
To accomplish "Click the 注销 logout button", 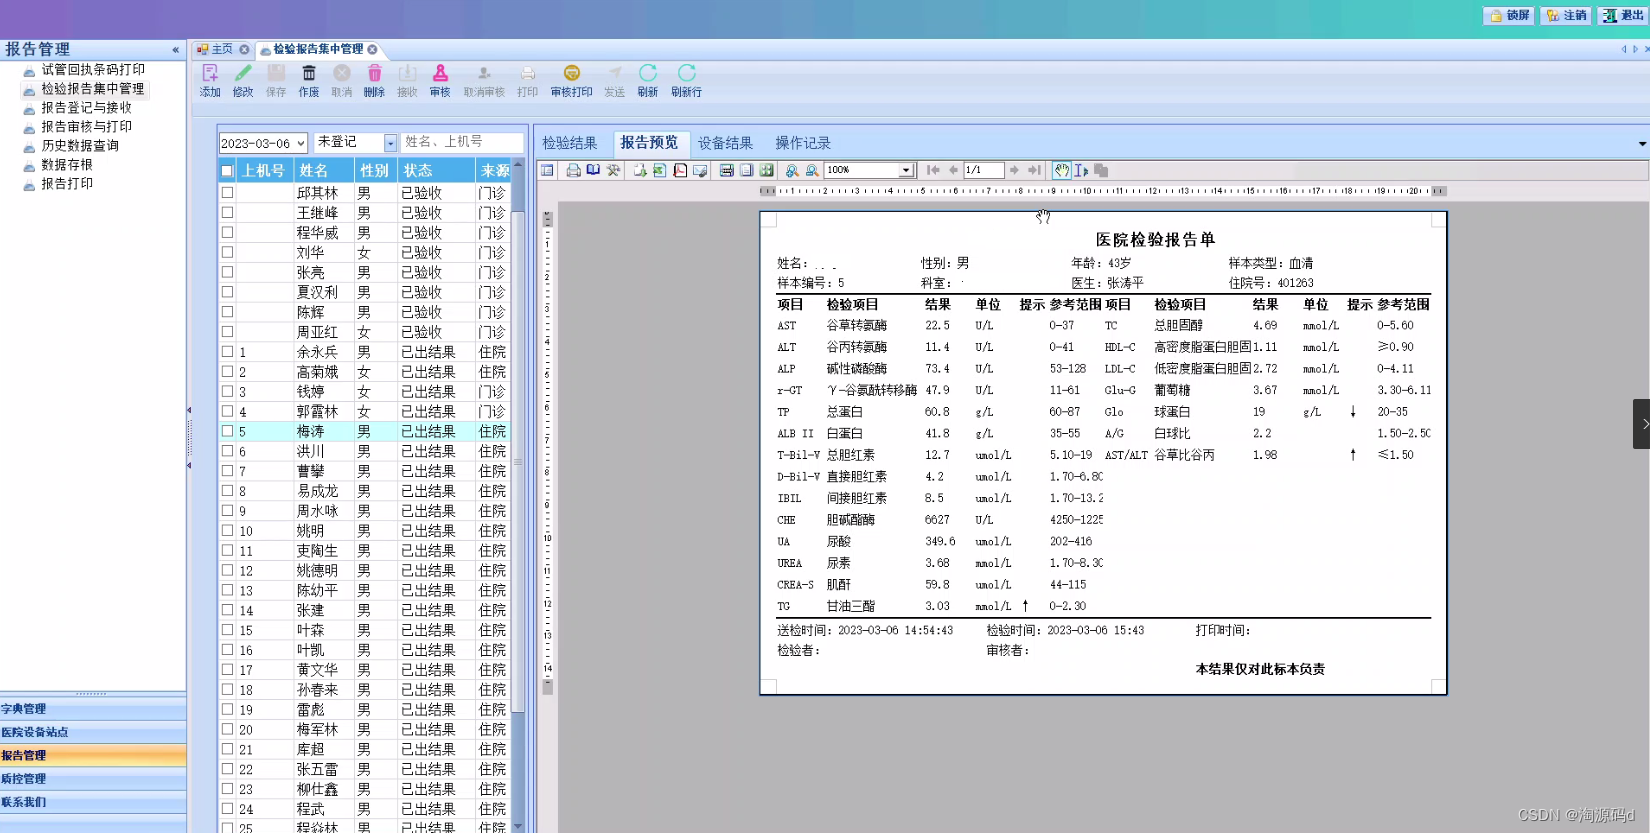I will tap(1566, 15).
